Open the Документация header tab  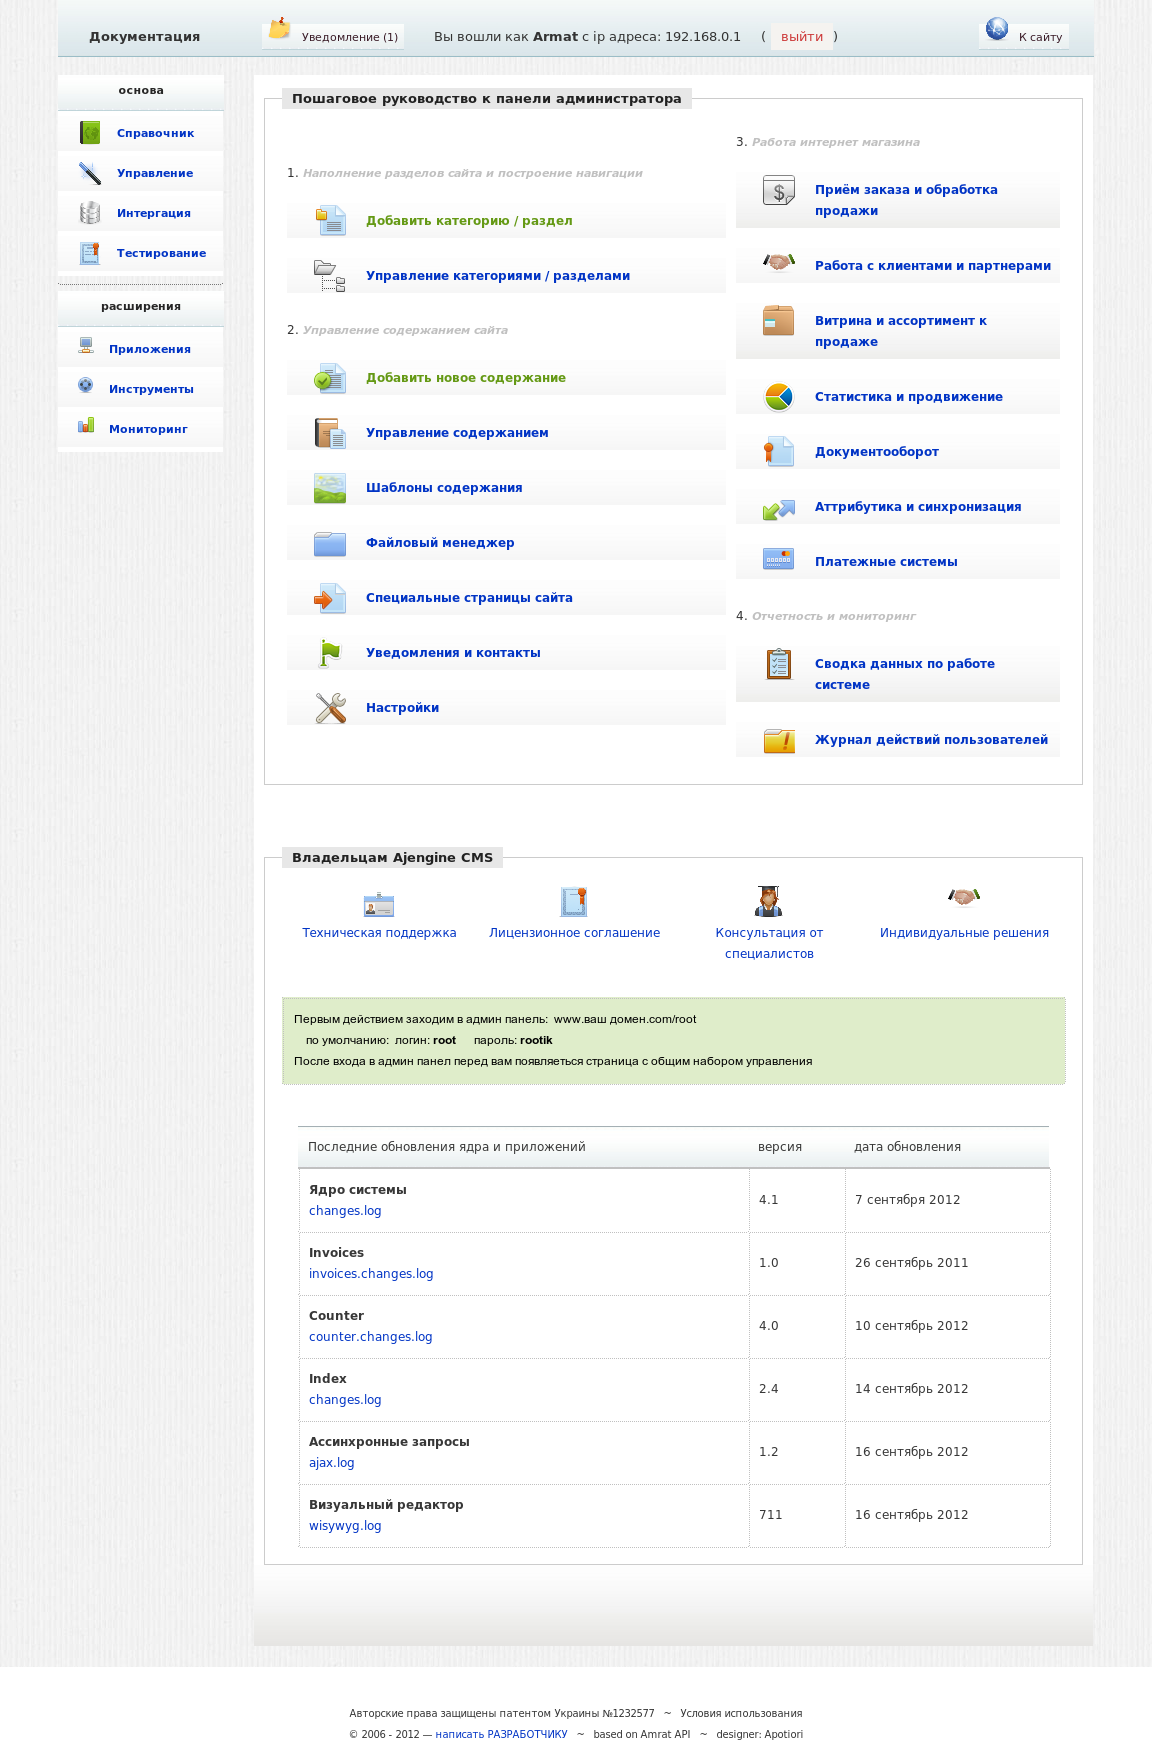tap(145, 37)
